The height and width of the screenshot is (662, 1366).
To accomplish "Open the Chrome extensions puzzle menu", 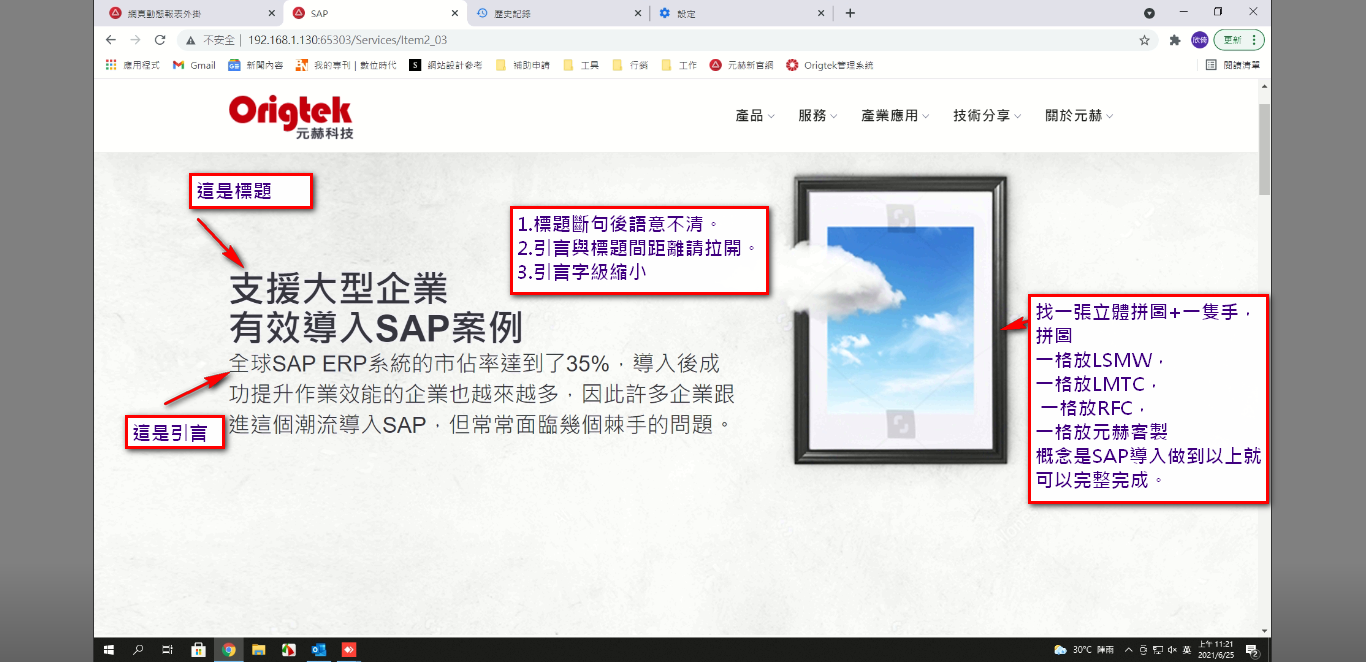I will coord(1175,40).
